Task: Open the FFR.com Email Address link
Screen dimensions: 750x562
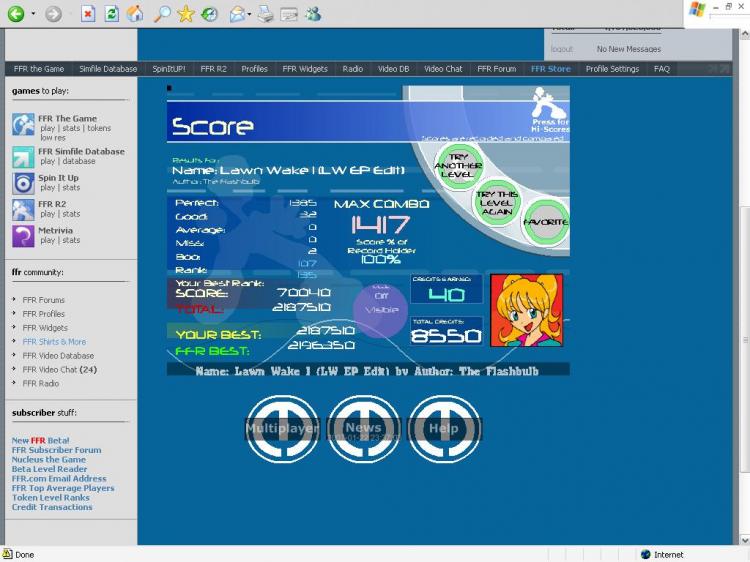Action: pyautogui.click(x=59, y=479)
